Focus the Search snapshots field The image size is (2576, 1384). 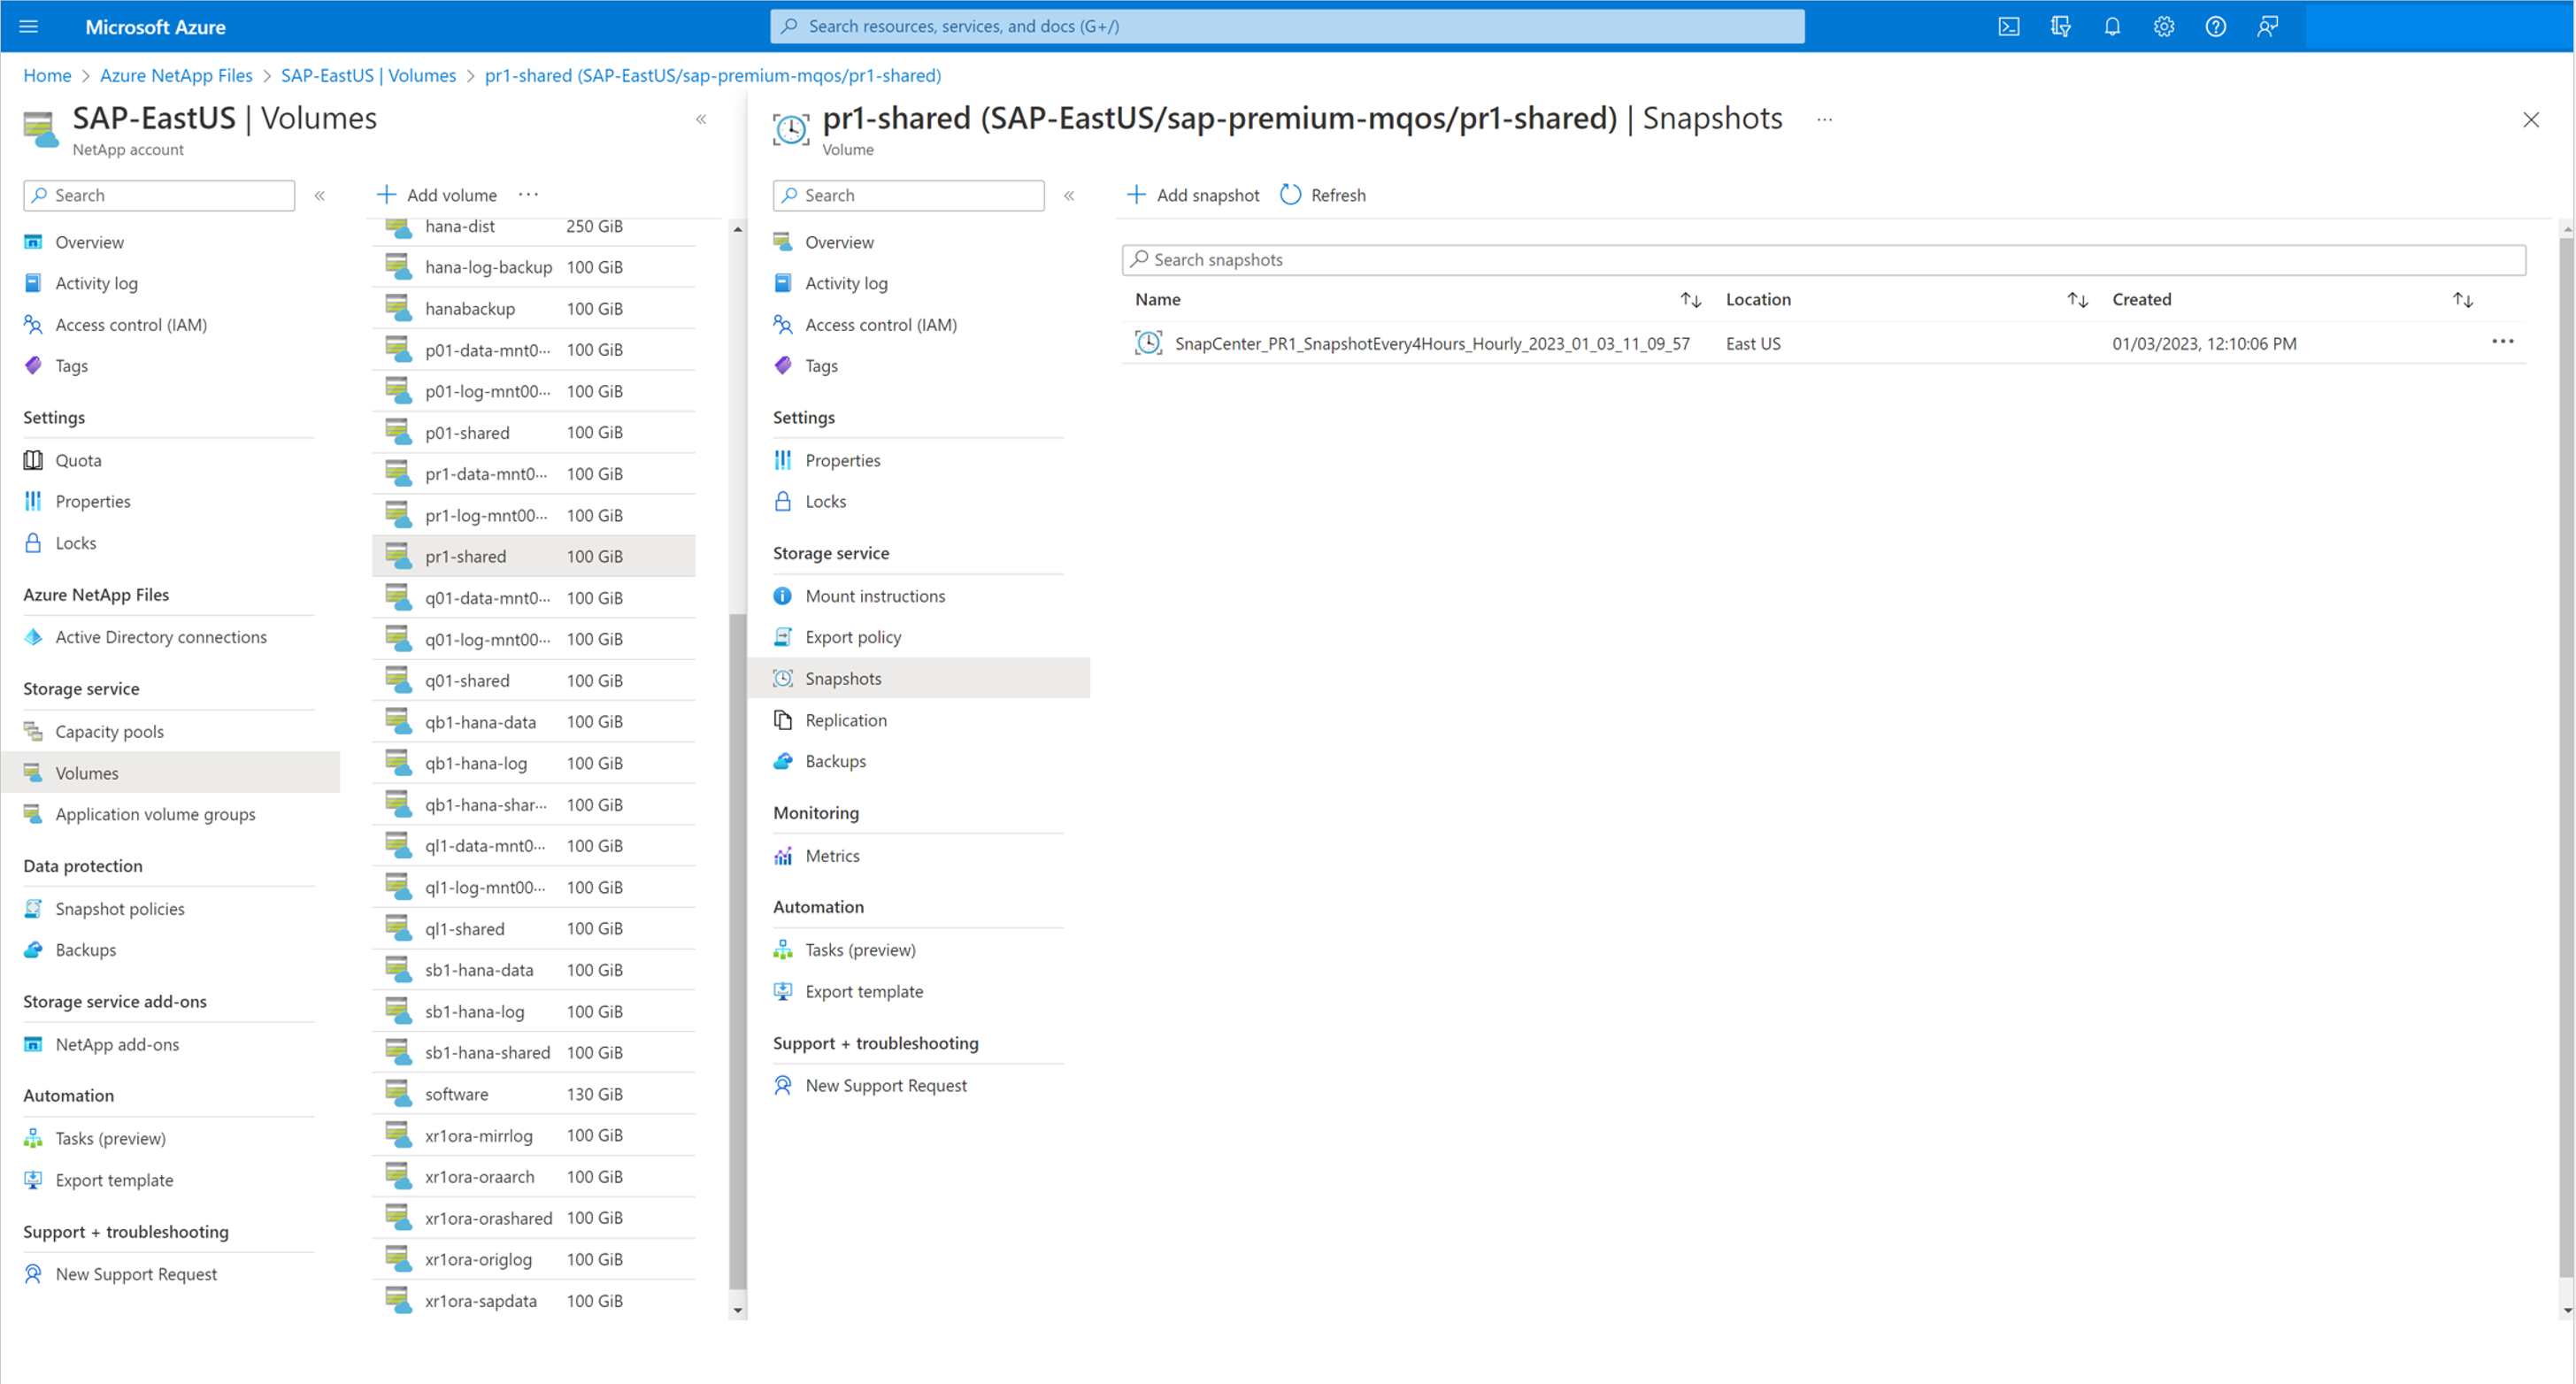click(1822, 260)
